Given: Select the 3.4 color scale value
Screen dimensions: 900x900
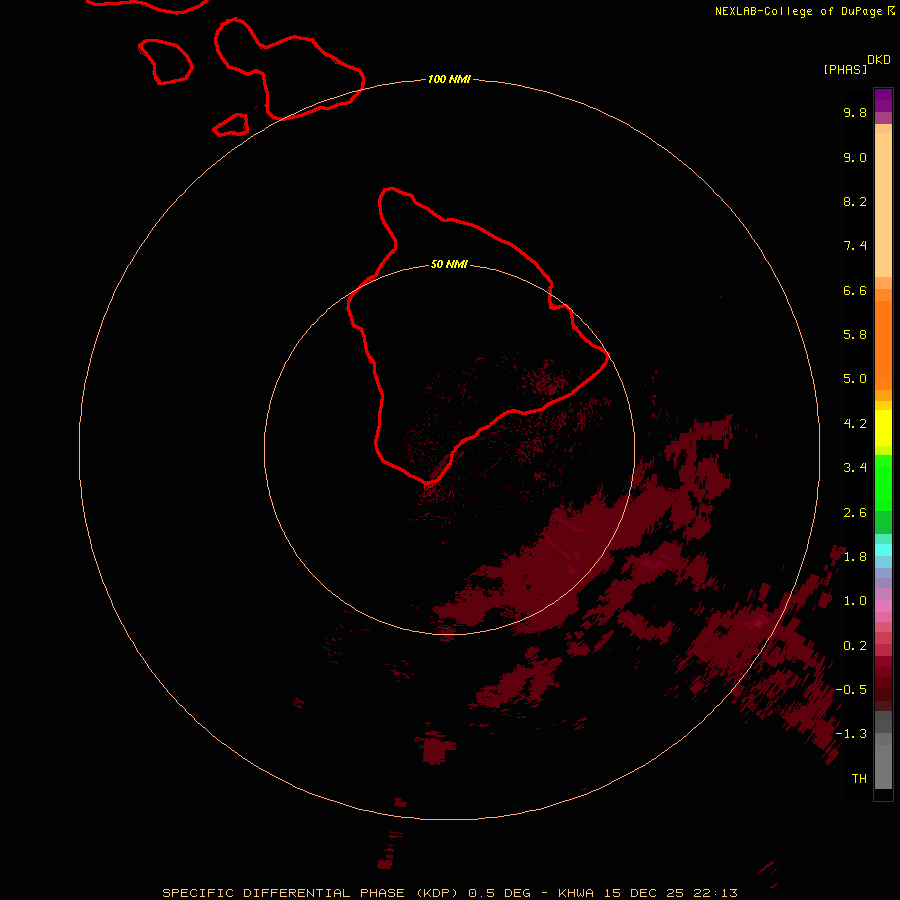Looking at the screenshot, I should click(x=855, y=468).
